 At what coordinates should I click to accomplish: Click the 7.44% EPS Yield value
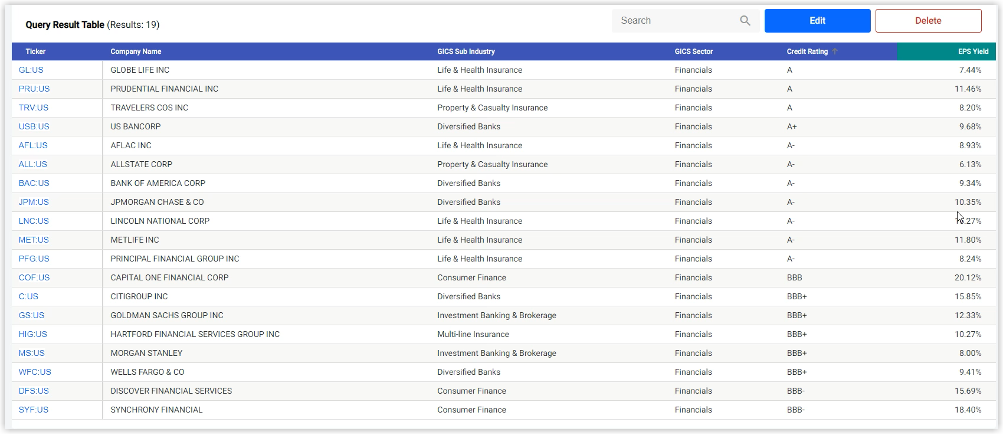[970, 70]
